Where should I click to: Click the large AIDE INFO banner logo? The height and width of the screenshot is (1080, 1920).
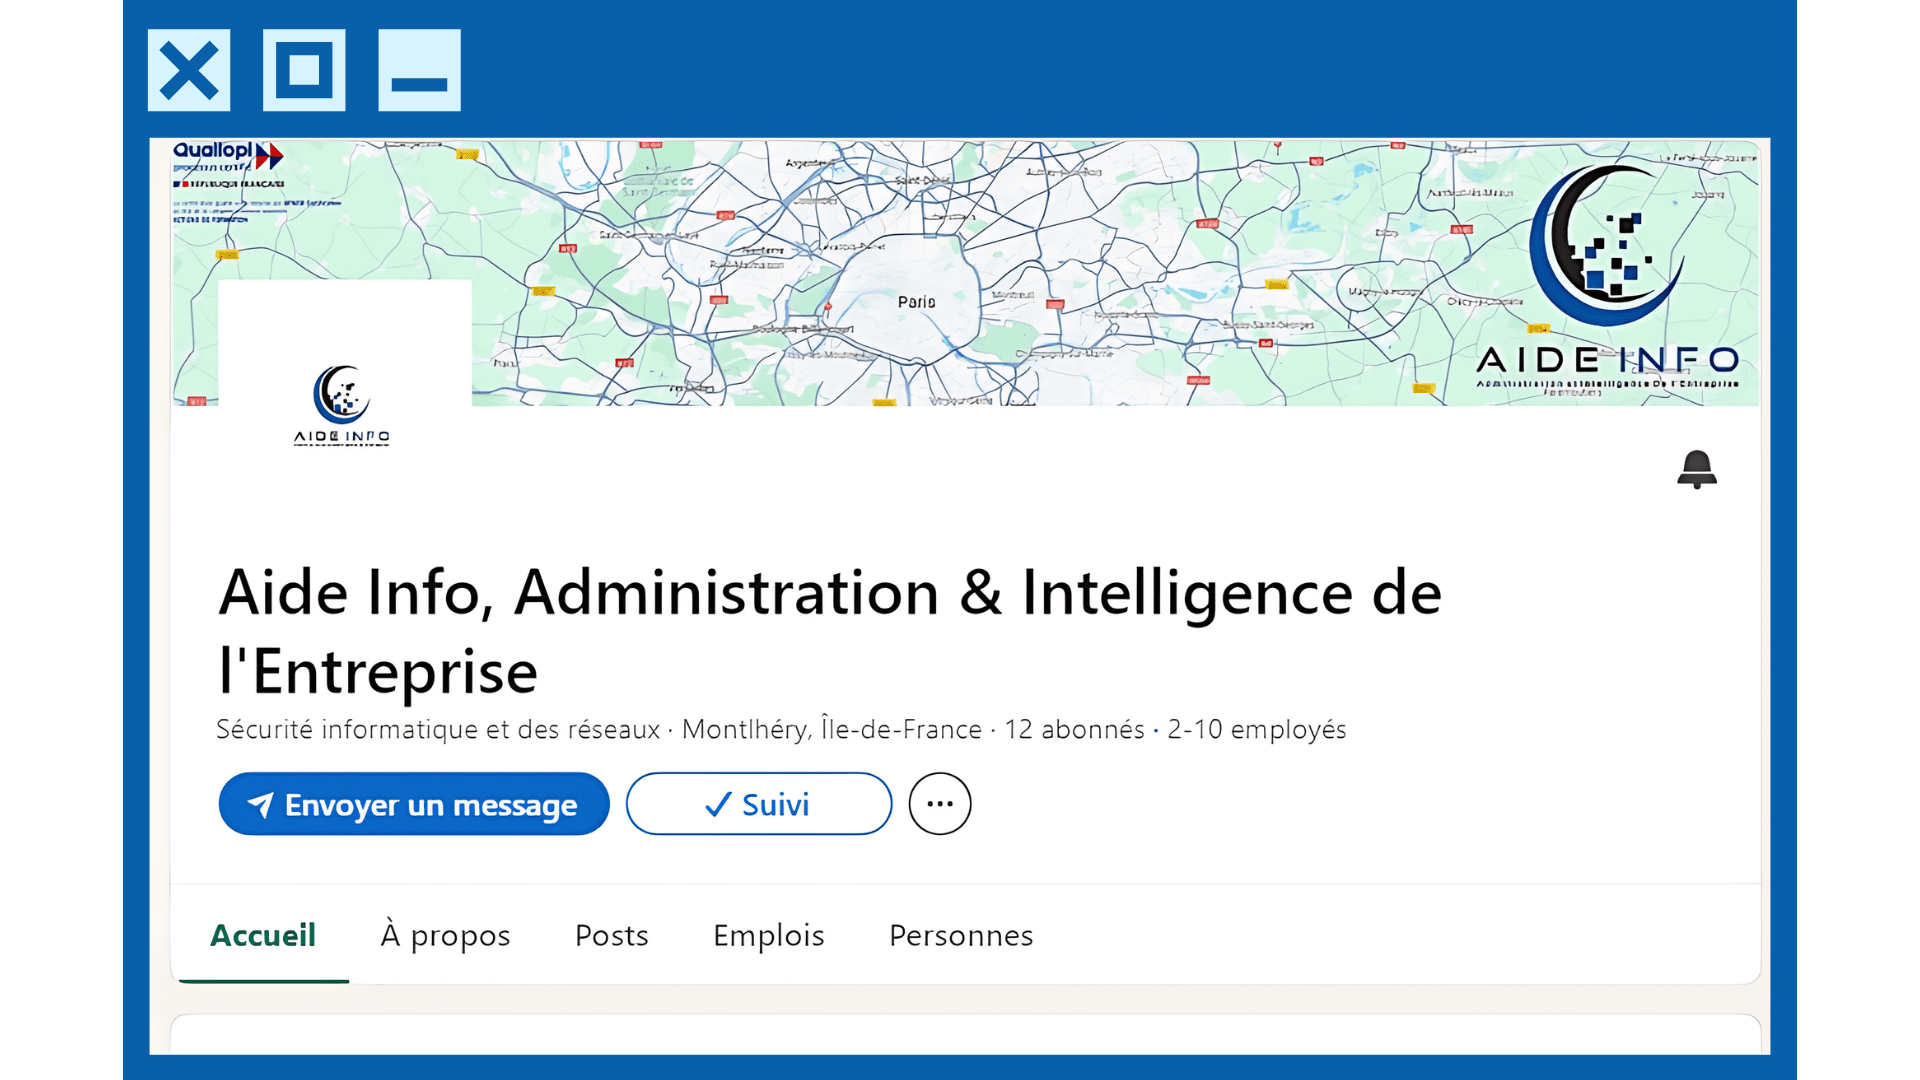[x=1607, y=278]
